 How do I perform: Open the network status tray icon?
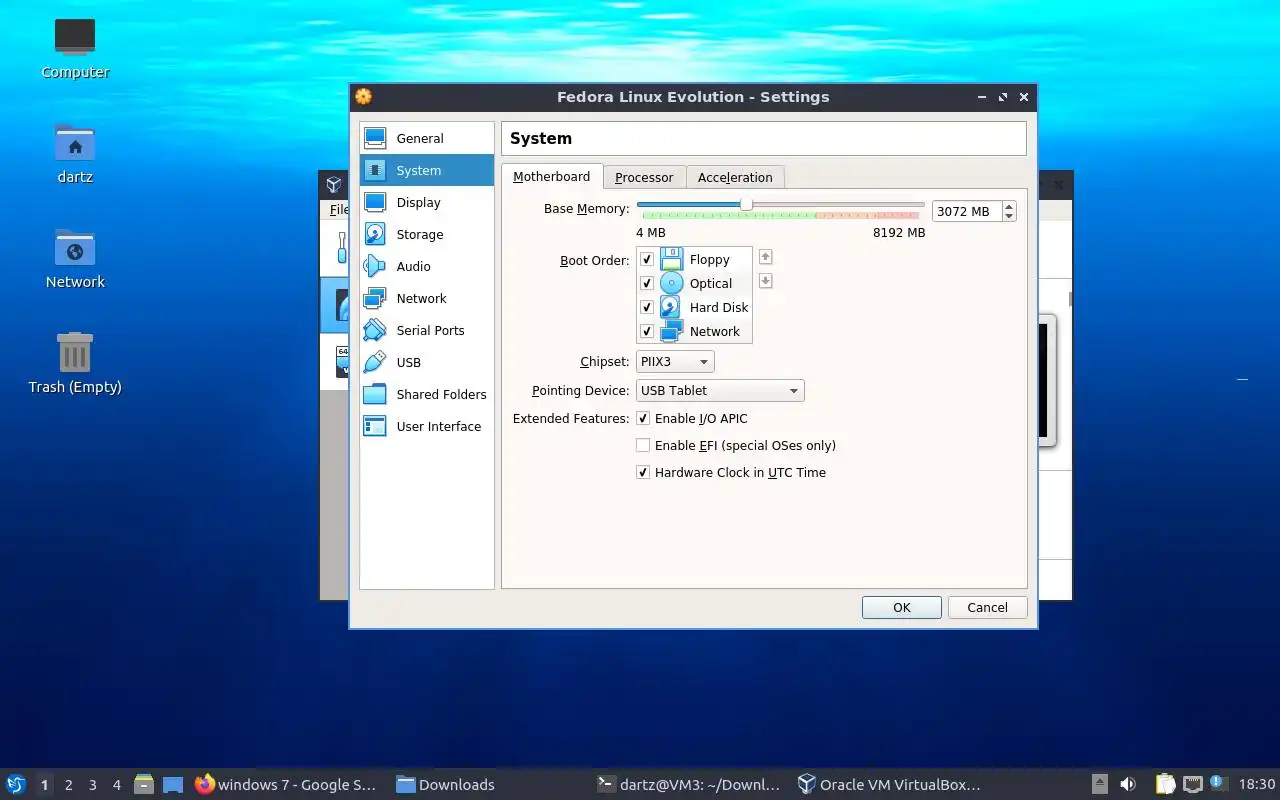1192,784
